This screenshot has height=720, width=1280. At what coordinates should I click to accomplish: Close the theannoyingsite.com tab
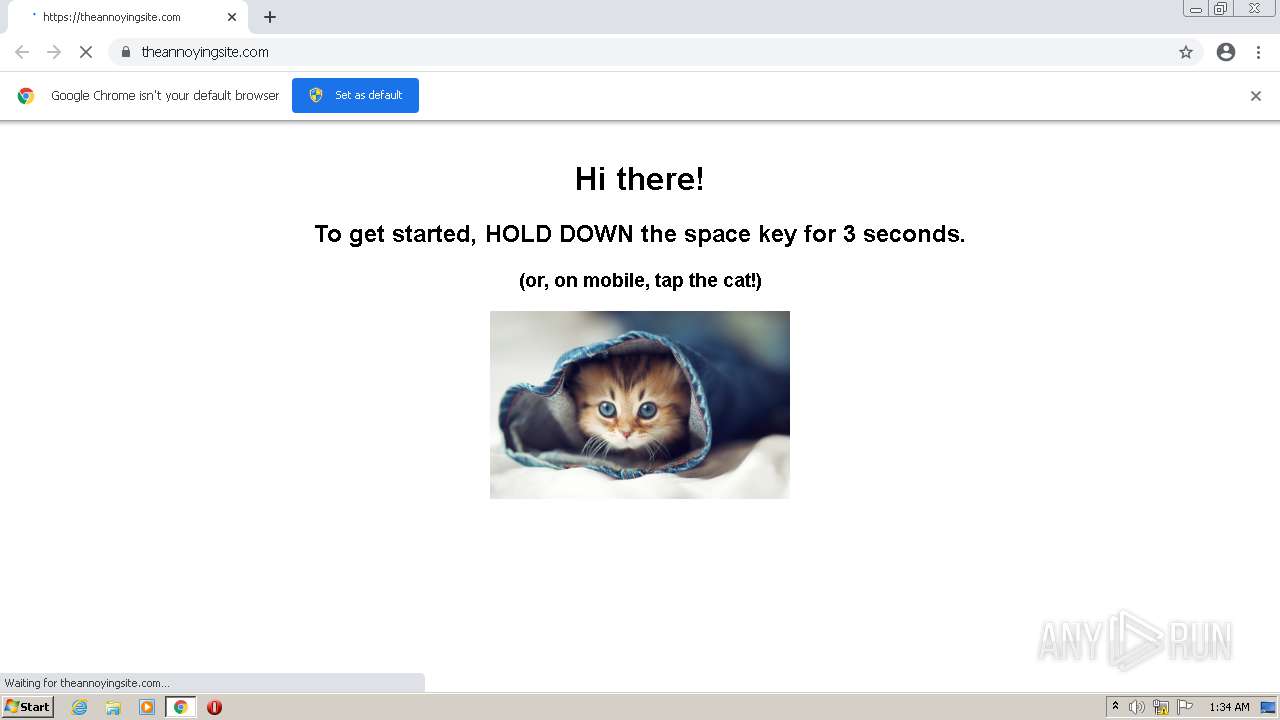pos(232,17)
